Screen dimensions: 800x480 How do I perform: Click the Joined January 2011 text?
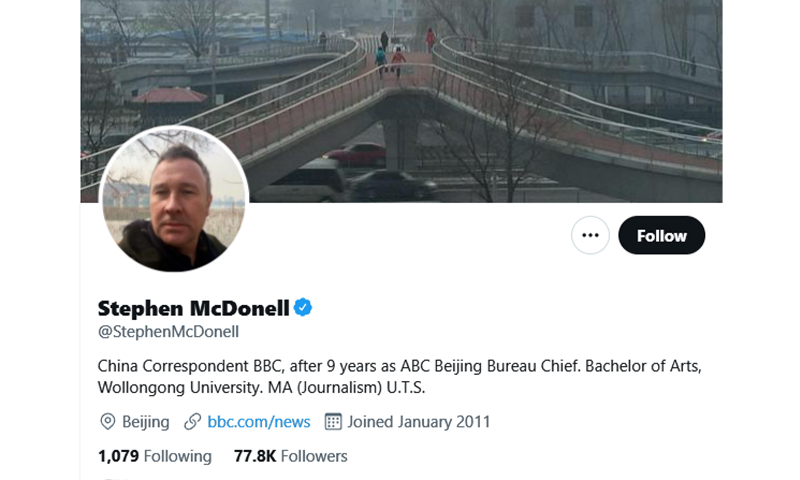[419, 422]
